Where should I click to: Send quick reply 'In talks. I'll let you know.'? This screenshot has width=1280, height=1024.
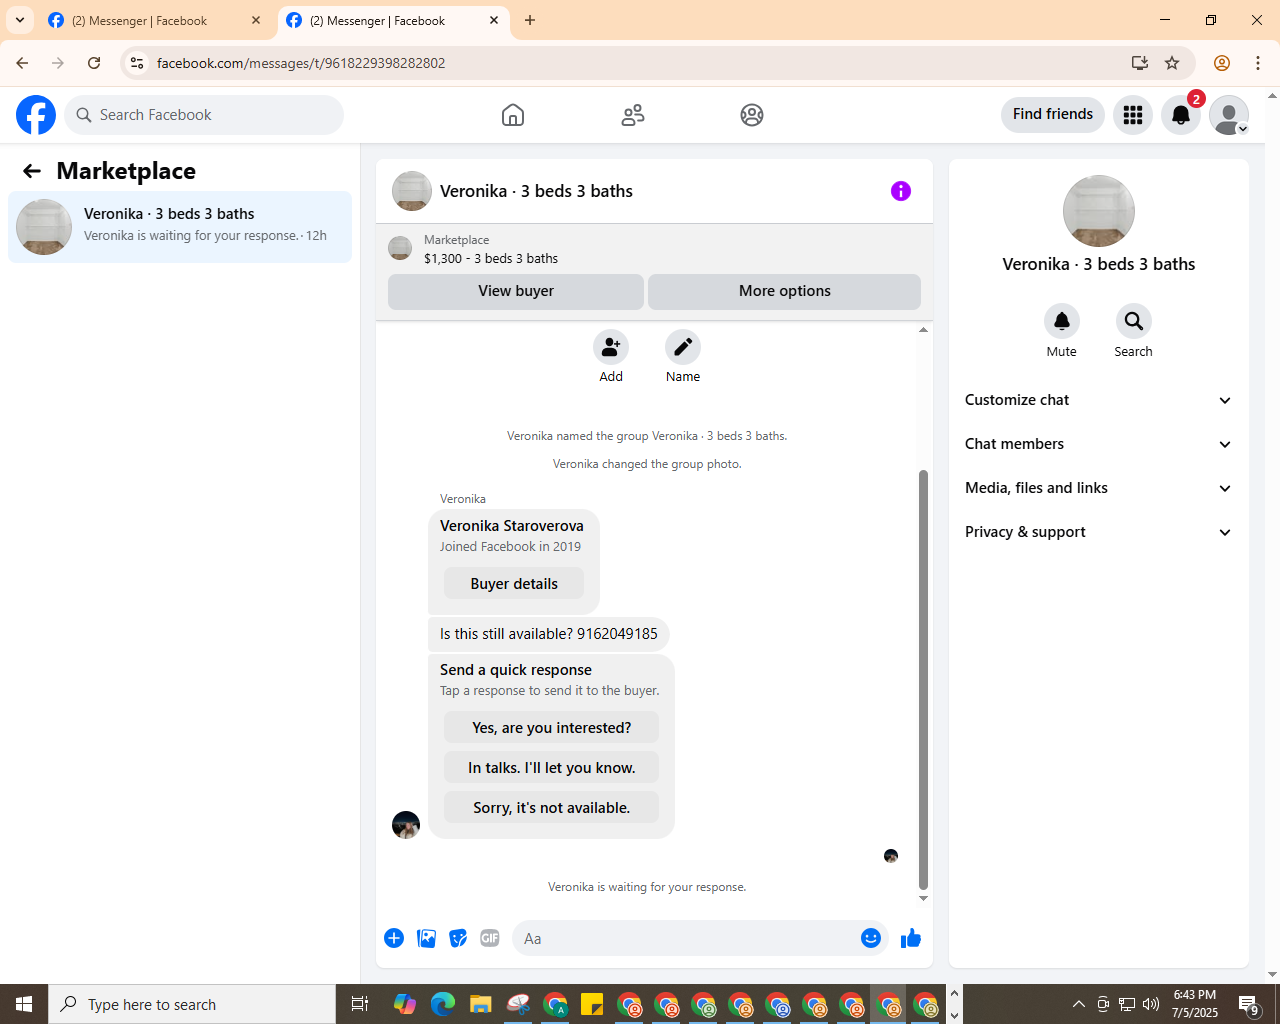[552, 767]
